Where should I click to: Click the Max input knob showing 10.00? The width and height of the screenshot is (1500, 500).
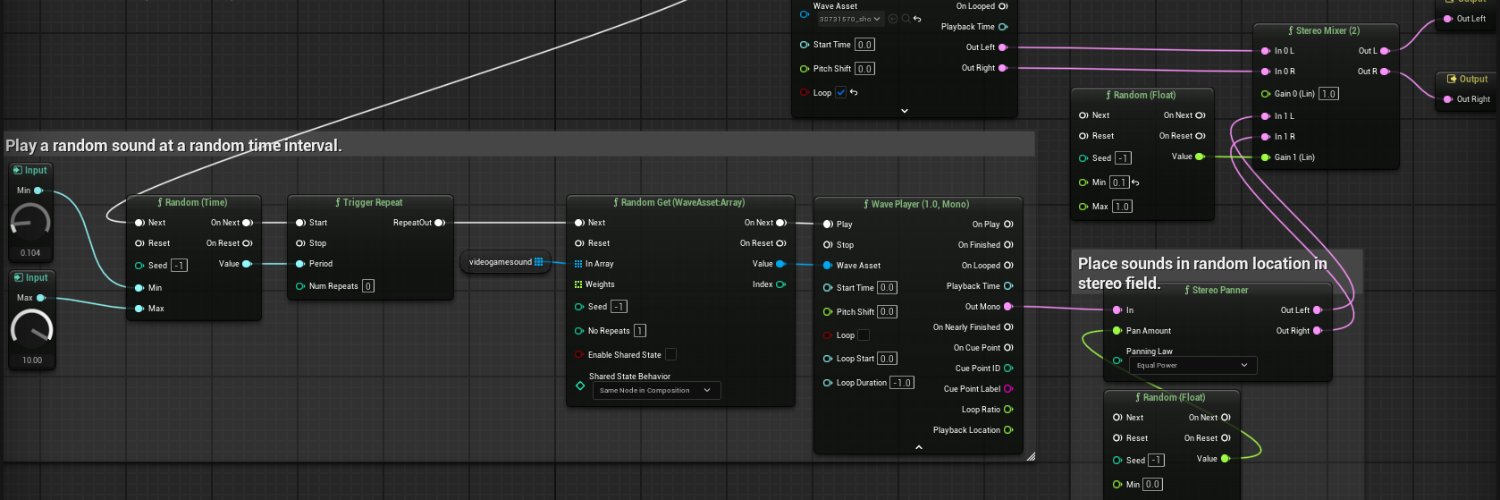coord(34,330)
